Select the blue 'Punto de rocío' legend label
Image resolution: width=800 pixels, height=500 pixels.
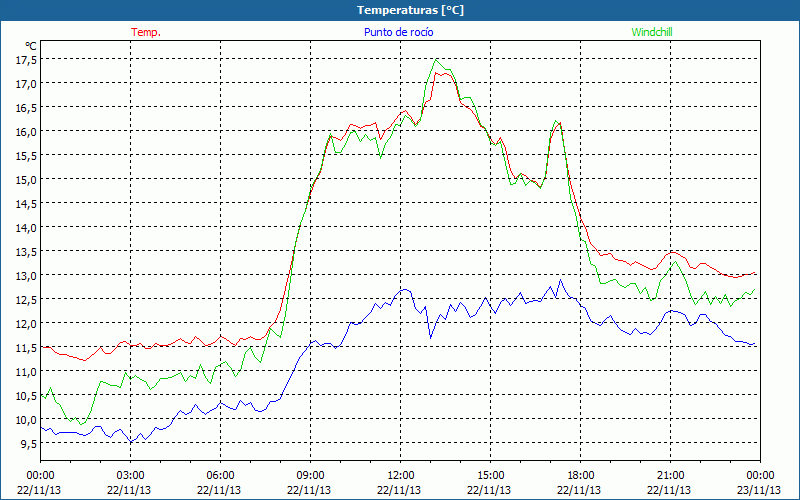399,32
